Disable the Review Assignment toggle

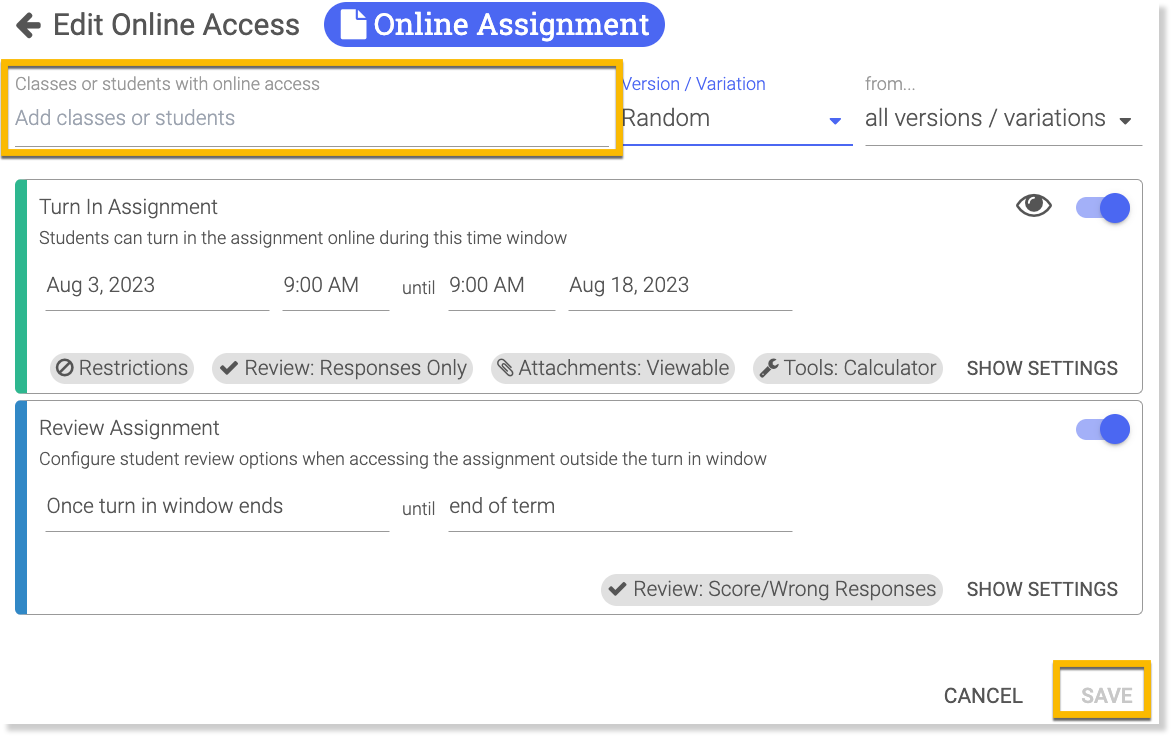click(1102, 429)
